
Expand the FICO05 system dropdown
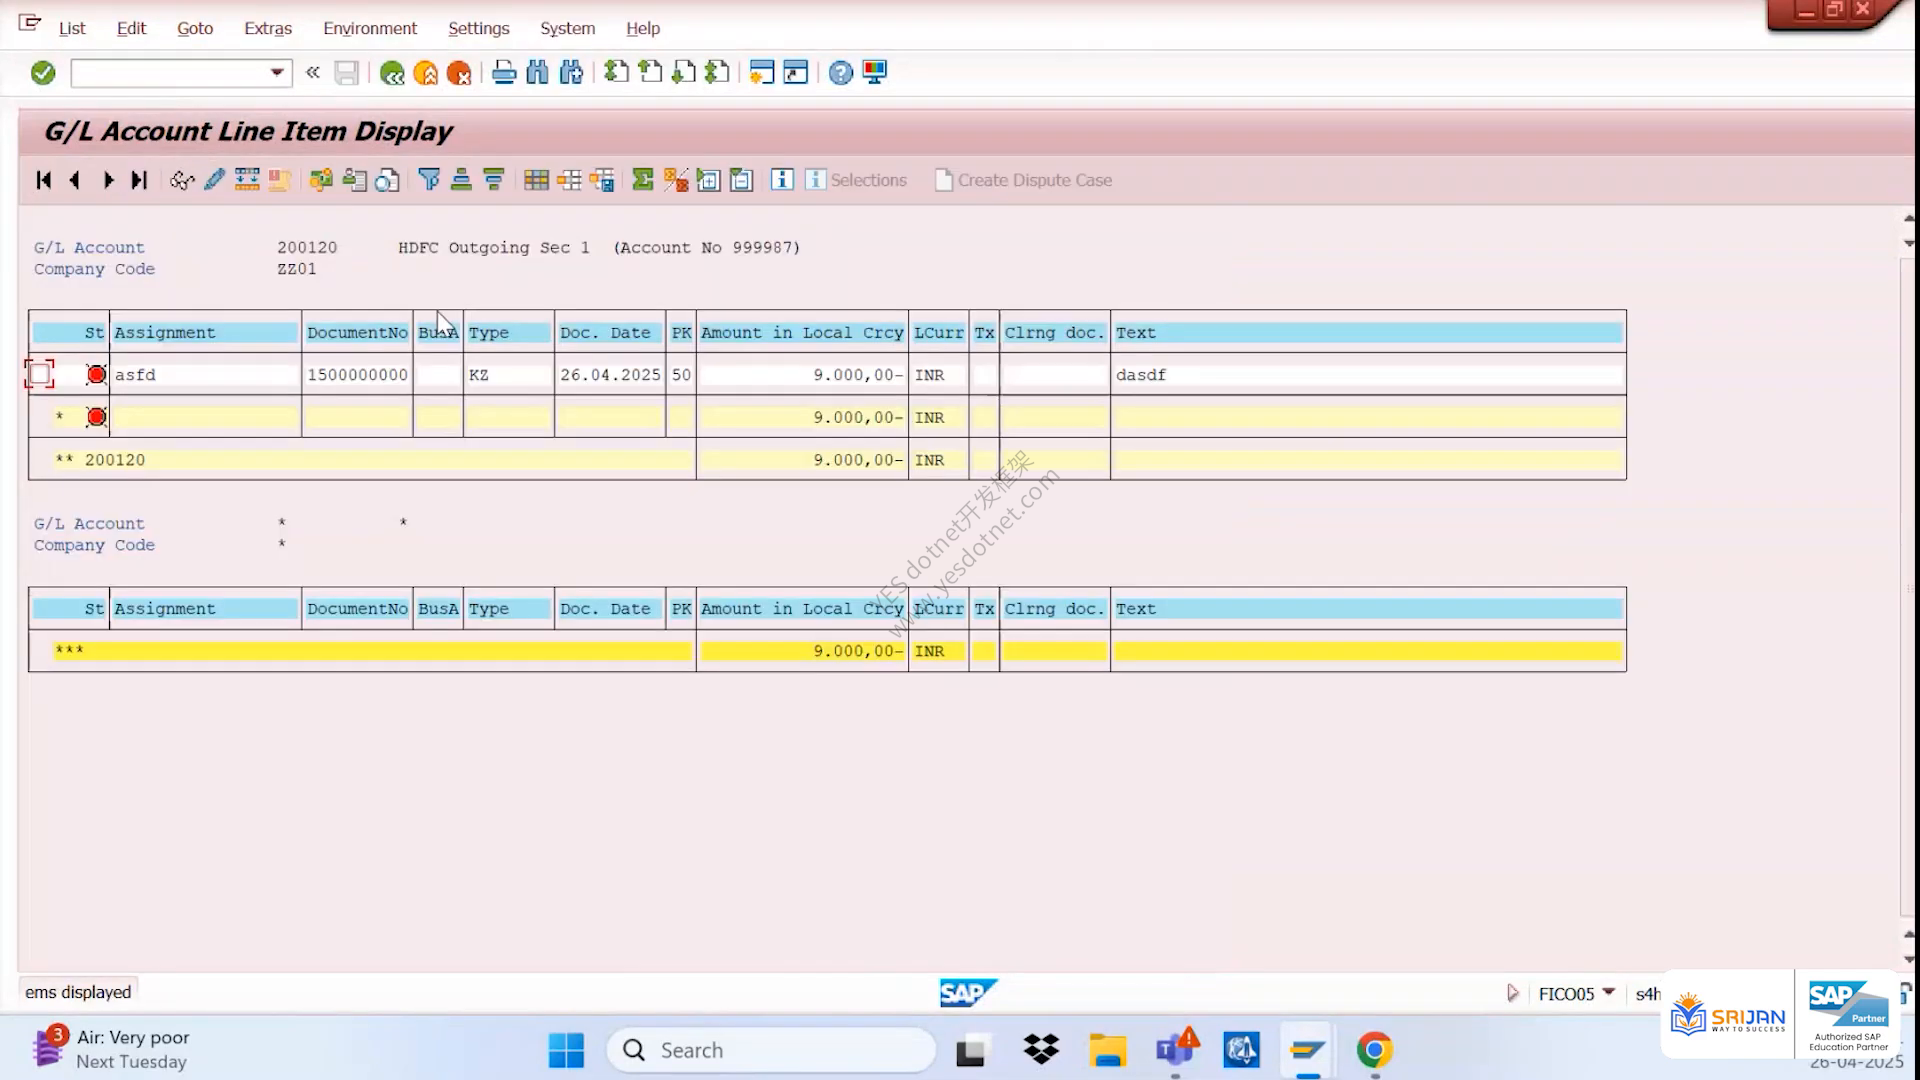coord(1609,993)
